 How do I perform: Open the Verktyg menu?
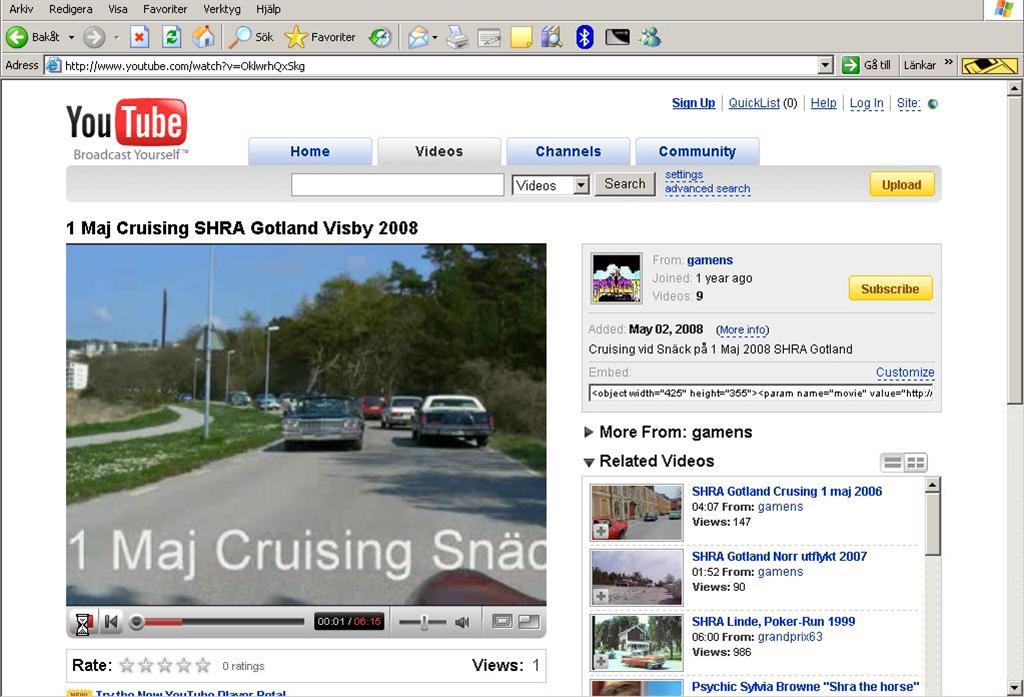(x=221, y=9)
